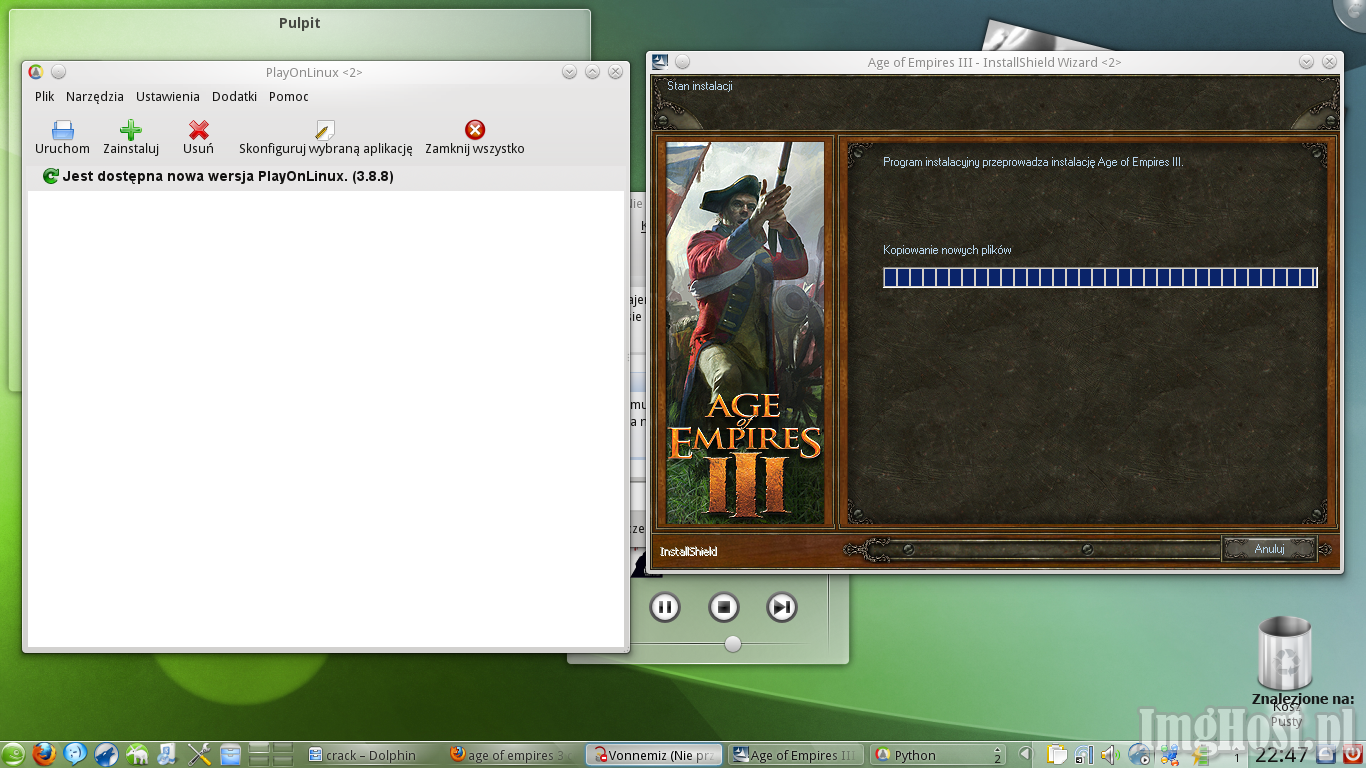Cancel installation with the Anuluj button
The image size is (1366, 768).
pyautogui.click(x=1269, y=549)
